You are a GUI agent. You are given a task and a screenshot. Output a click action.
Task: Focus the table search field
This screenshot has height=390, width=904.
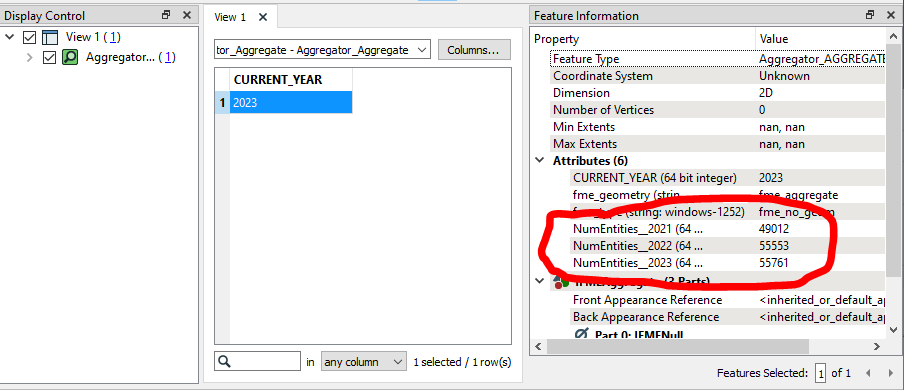[257, 362]
